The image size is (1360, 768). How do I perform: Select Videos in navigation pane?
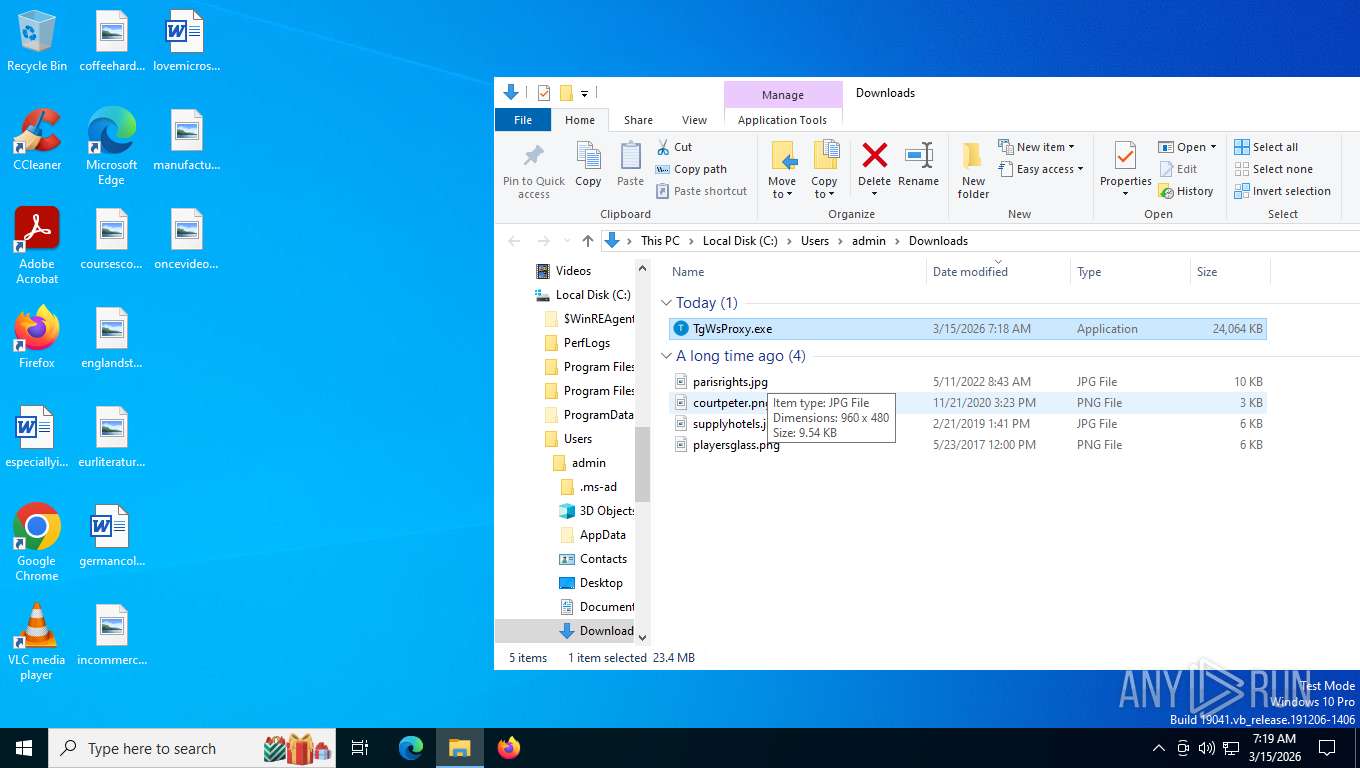(x=563, y=271)
